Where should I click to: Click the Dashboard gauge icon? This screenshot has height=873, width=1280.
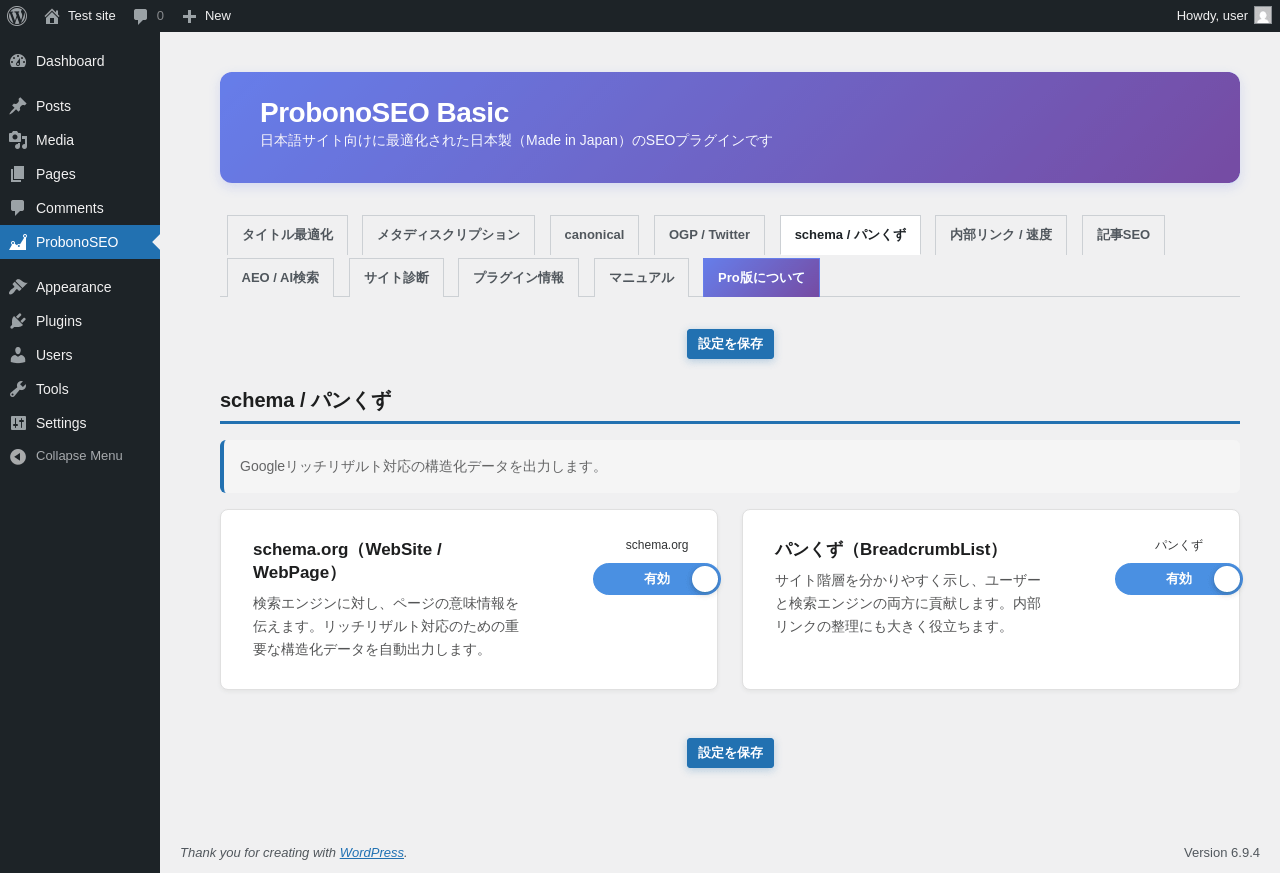(18, 61)
